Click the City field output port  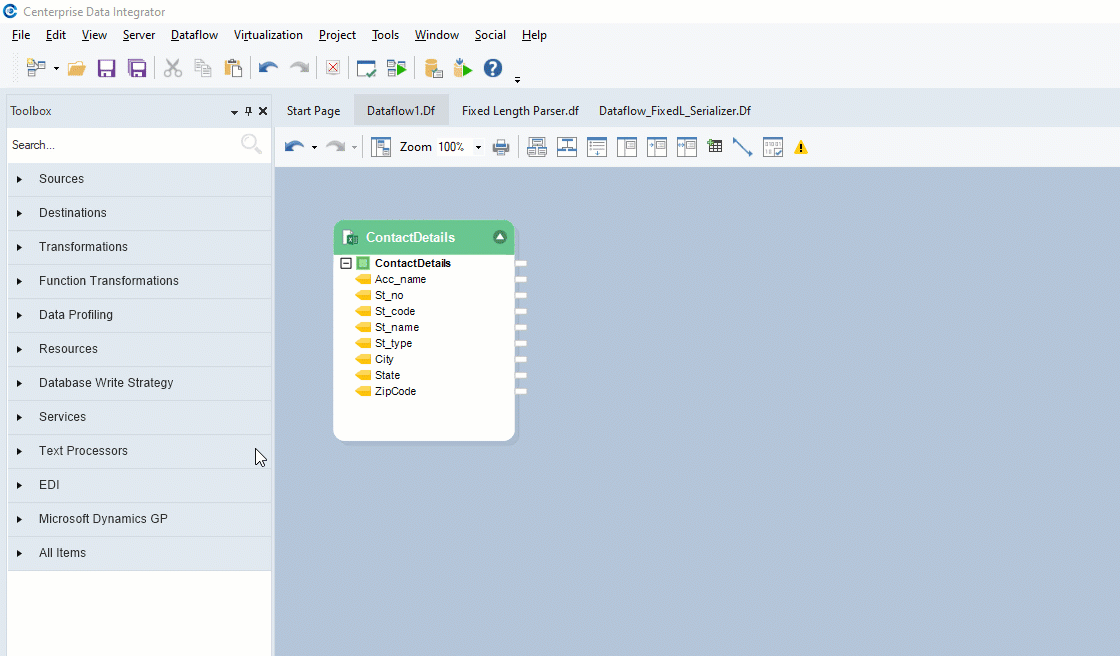[x=520, y=359]
